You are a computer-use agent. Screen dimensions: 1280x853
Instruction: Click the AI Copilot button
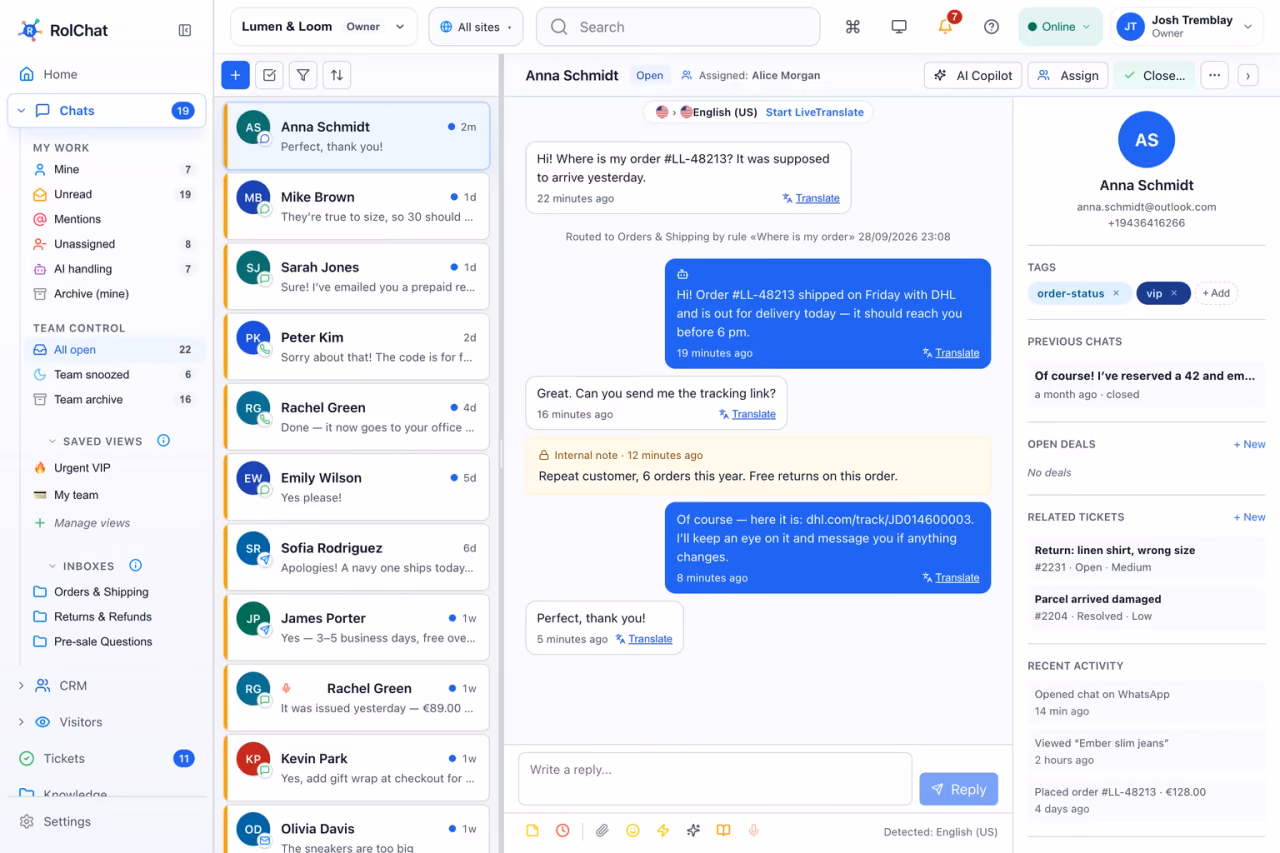pos(973,75)
